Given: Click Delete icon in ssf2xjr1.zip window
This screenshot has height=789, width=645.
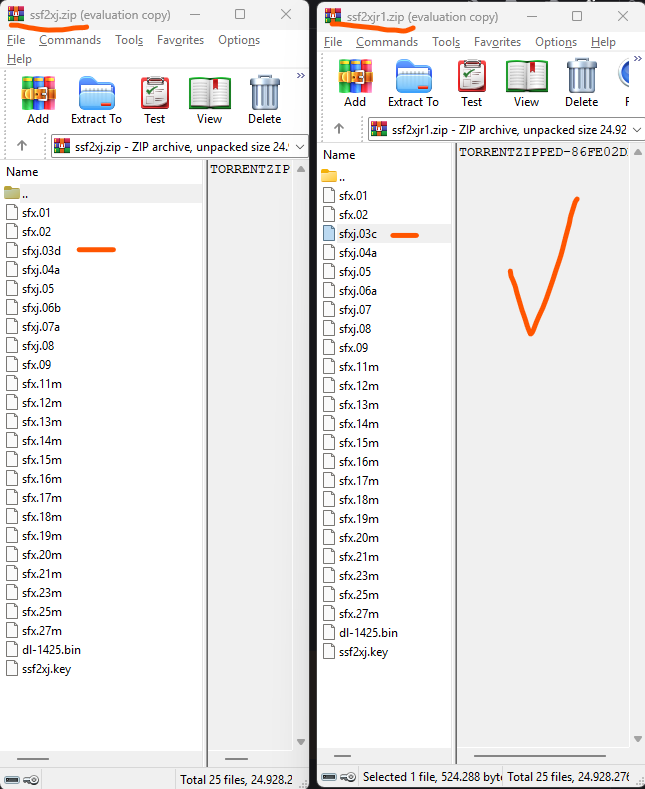Looking at the screenshot, I should point(582,83).
